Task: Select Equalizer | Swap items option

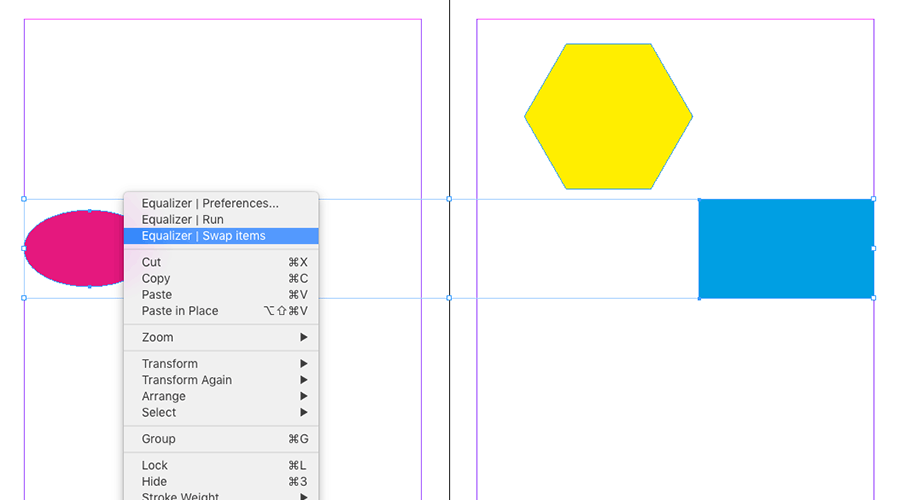Action: tap(204, 236)
